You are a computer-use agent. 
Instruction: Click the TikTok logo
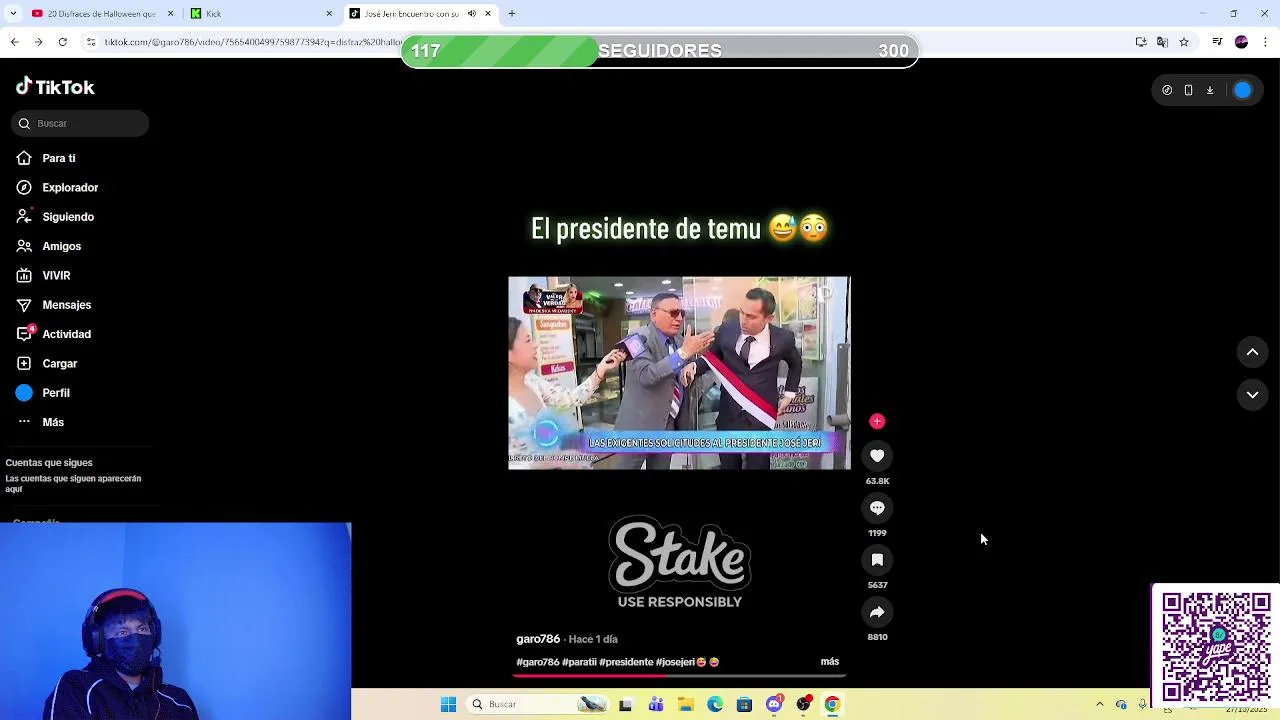point(55,87)
